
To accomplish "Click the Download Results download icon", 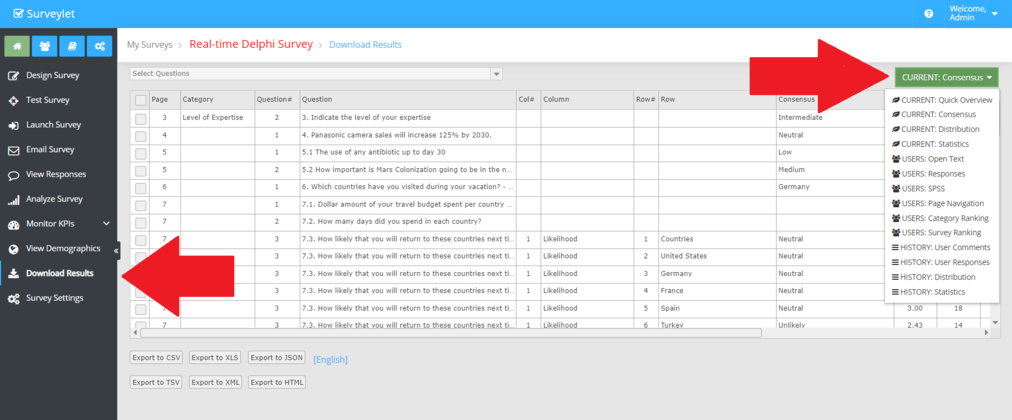I will (14, 274).
